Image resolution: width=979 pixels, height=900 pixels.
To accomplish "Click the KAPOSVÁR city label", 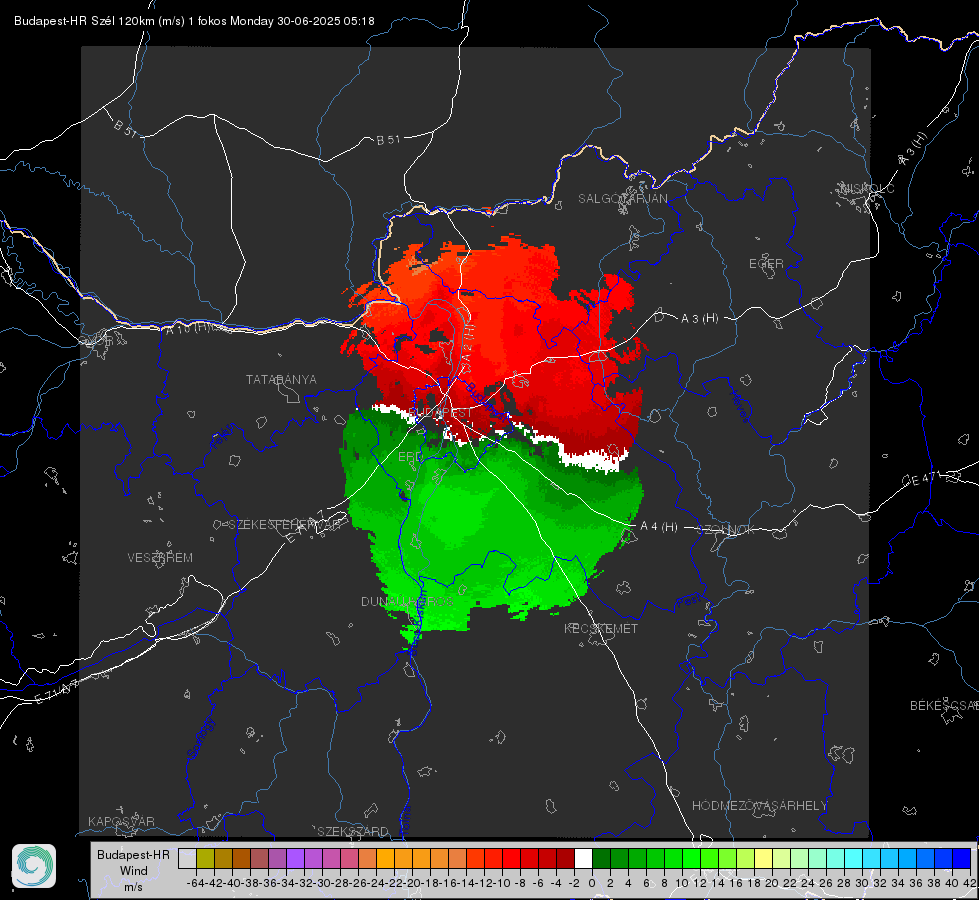I will coord(121,821).
